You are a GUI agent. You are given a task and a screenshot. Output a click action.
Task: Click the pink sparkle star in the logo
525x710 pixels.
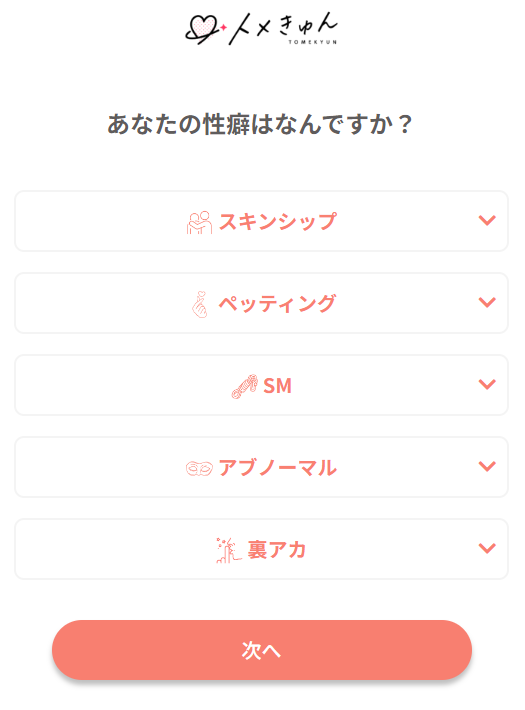(x=223, y=28)
